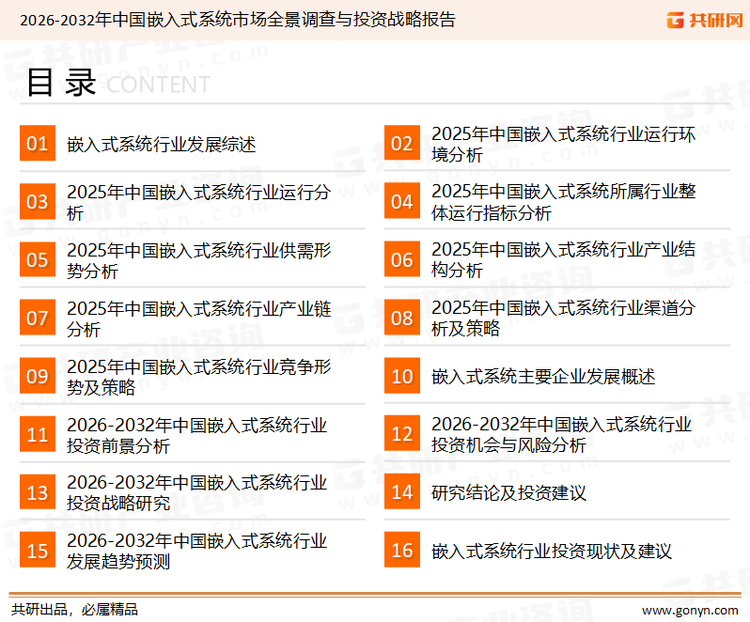The image size is (750, 622).
Task: Select chapter title 2026-2032年中国嵌入式系统行业发展趋势预测
Action: tap(197, 551)
